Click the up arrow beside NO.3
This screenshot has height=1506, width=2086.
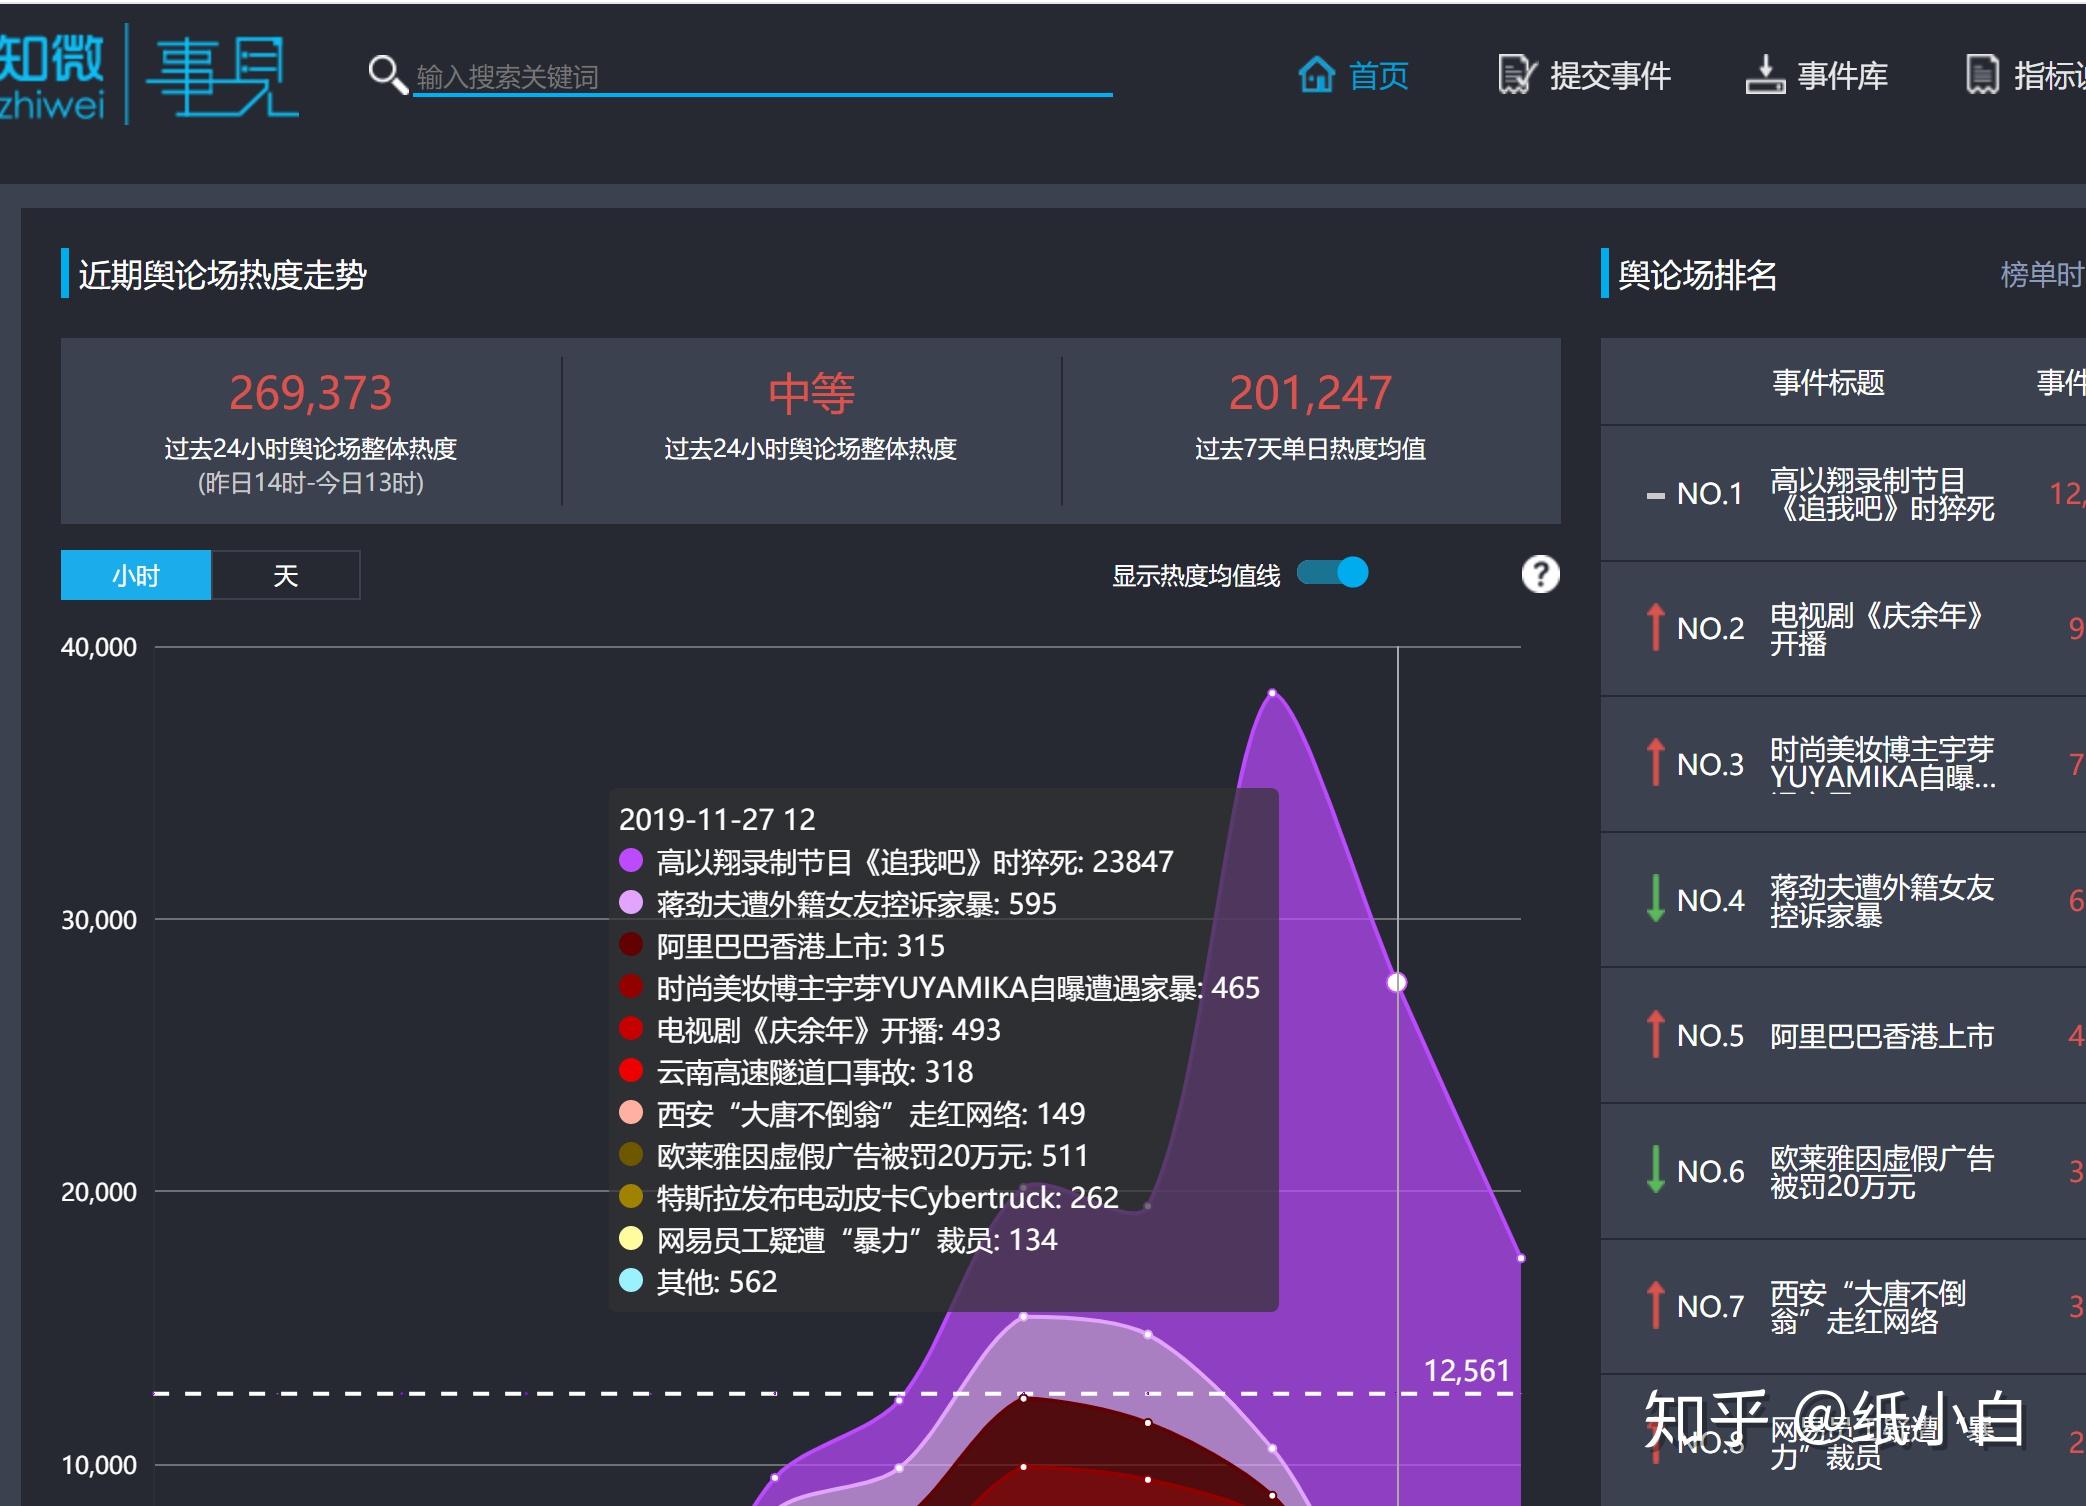pos(1655,763)
